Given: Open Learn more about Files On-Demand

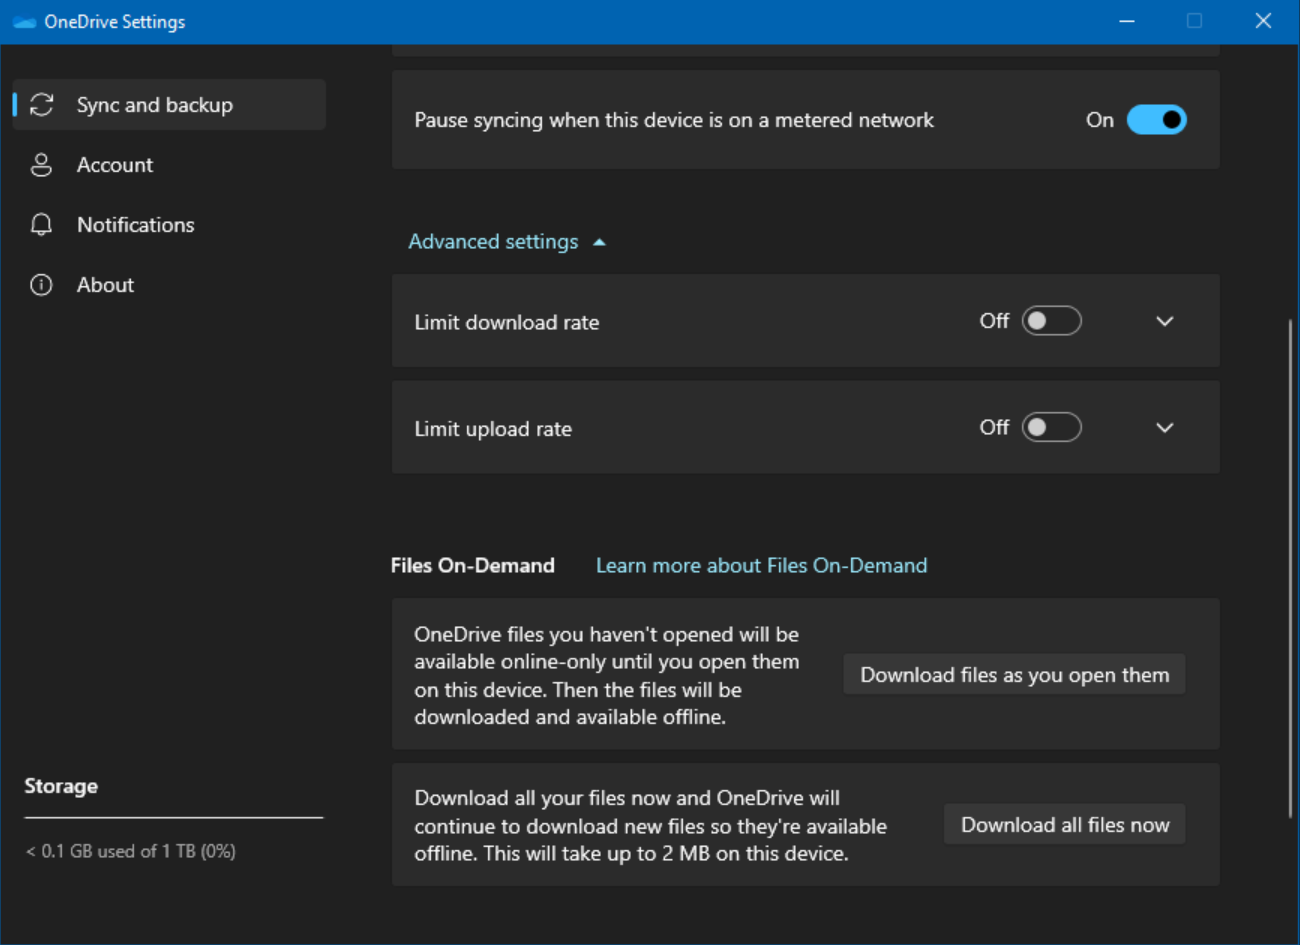Looking at the screenshot, I should pyautogui.click(x=761, y=565).
